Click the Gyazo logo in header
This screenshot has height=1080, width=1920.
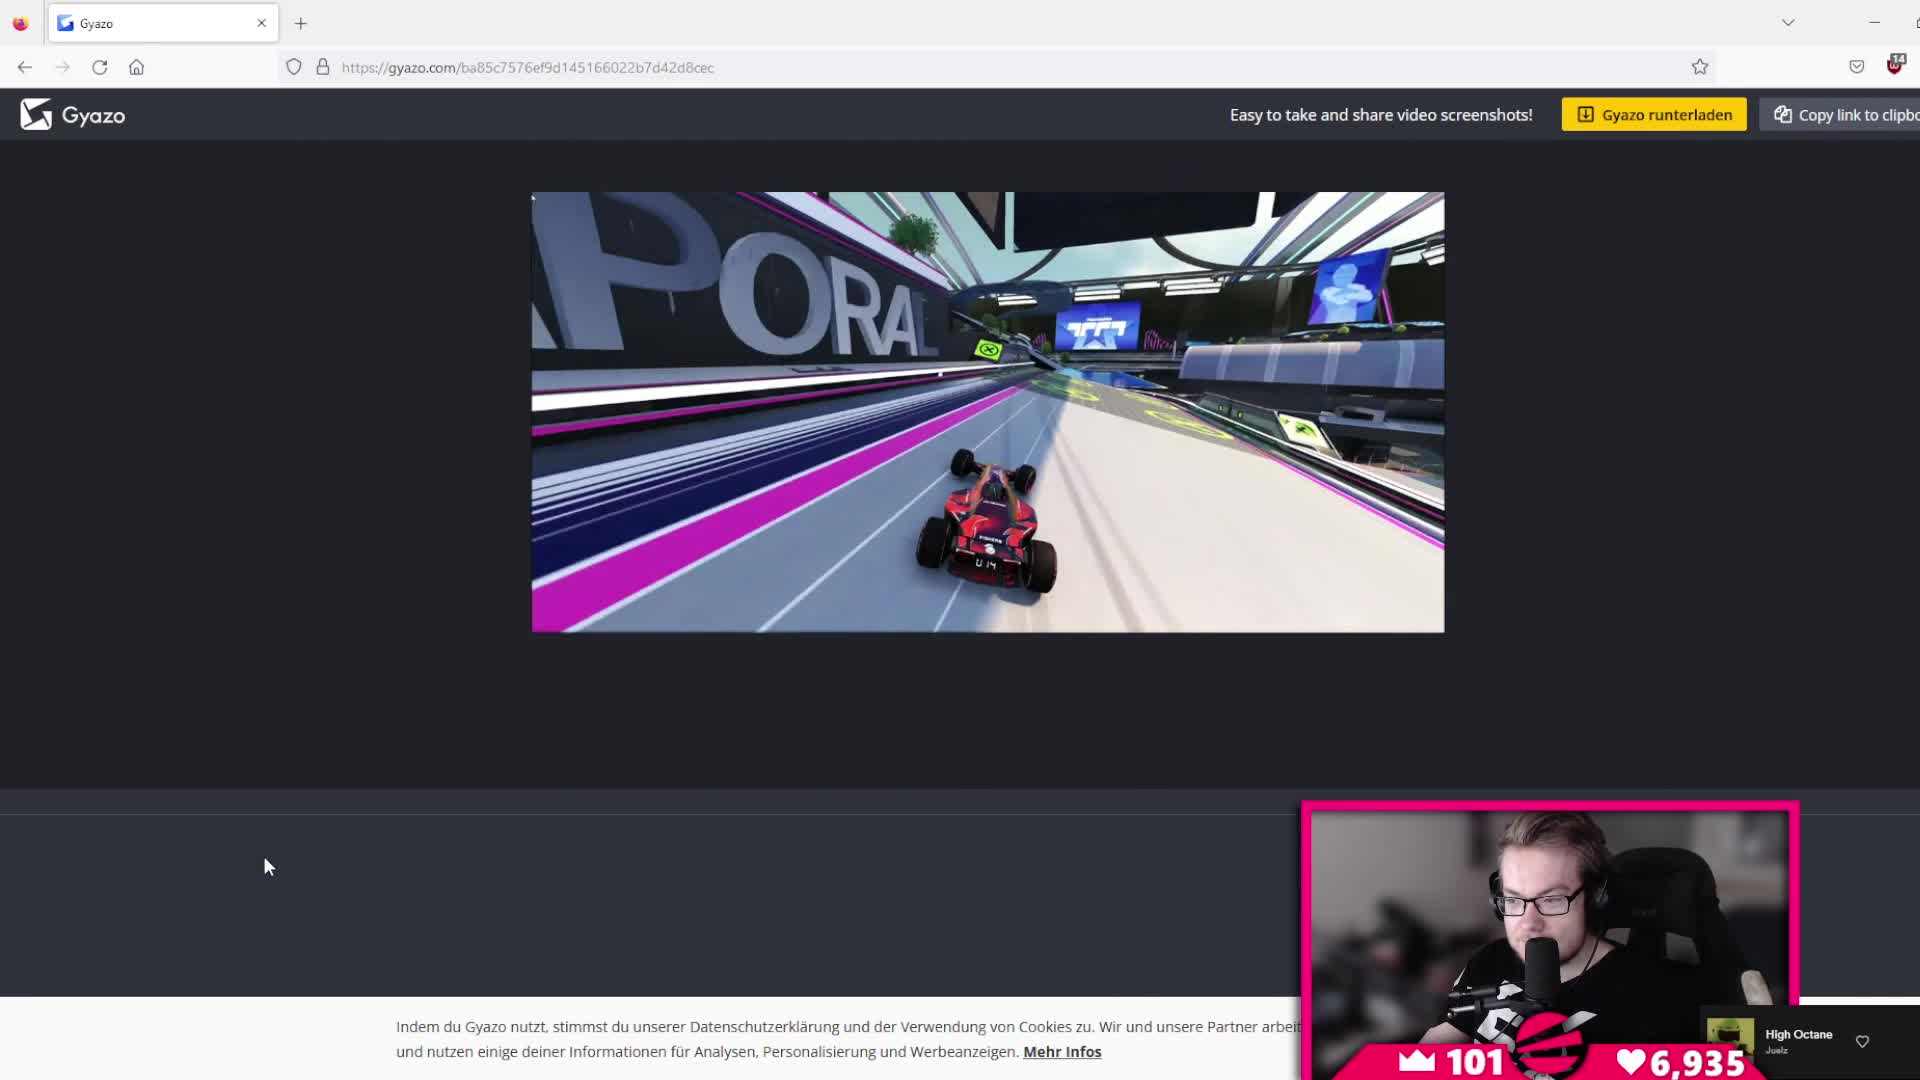72,115
